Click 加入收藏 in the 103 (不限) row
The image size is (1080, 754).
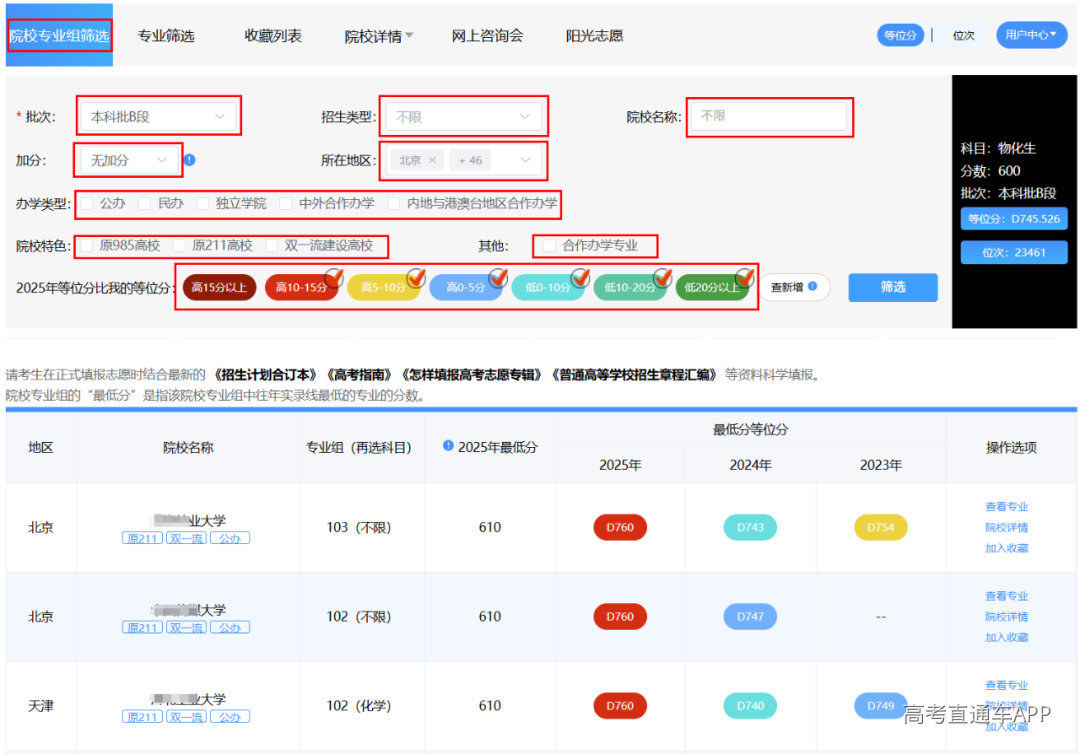pos(1006,548)
